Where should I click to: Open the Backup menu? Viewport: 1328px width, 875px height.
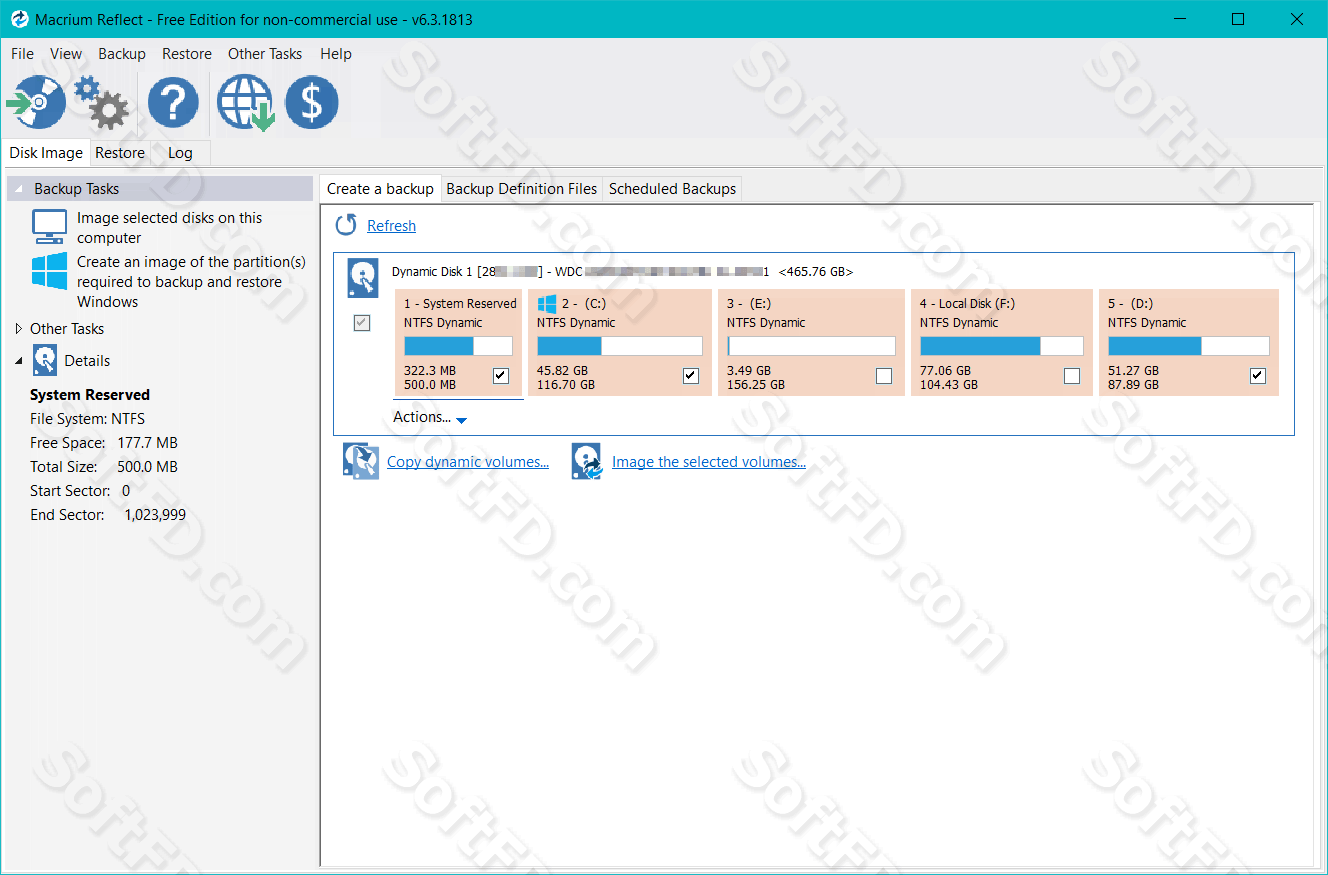click(122, 54)
